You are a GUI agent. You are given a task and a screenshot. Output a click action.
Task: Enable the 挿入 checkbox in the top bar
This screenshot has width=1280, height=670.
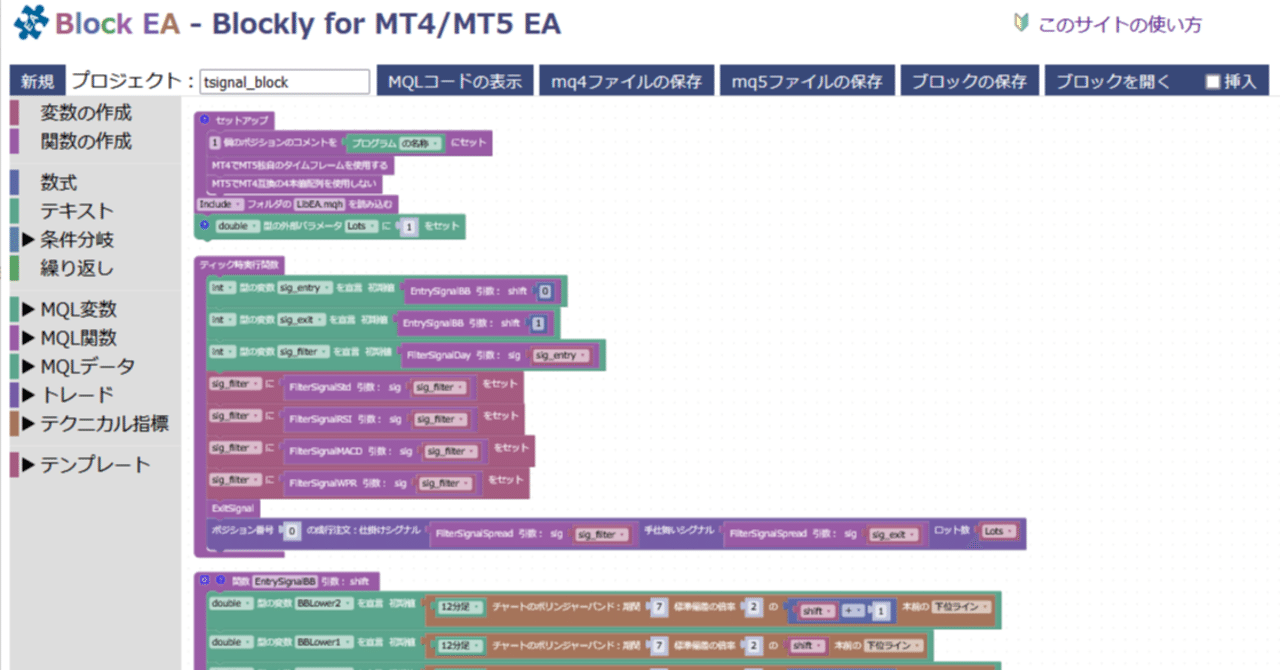click(1214, 81)
